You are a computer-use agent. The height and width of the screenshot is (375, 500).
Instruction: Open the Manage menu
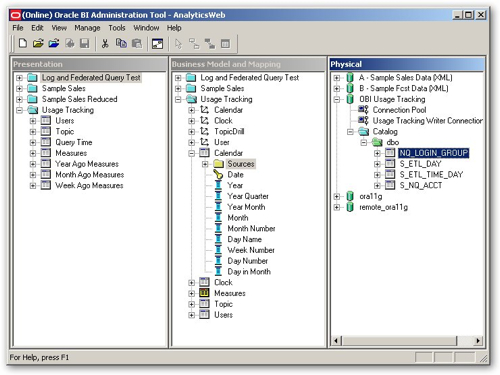coord(87,28)
